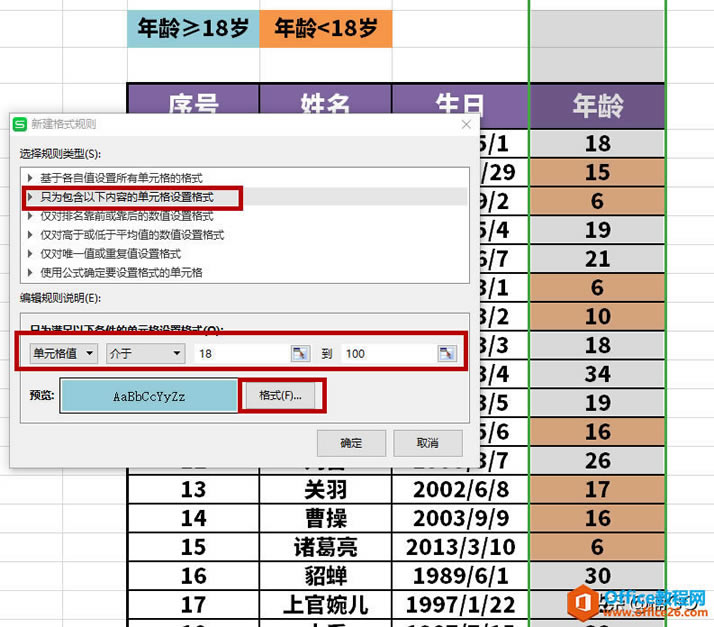Click the age cell showing 15
714x627 pixels.
tap(597, 173)
